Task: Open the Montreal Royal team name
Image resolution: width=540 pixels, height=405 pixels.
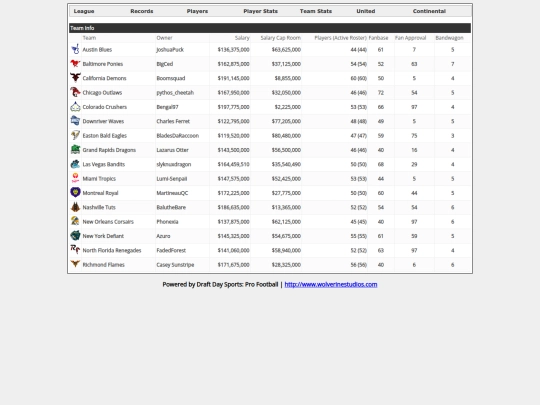Action: [101, 193]
